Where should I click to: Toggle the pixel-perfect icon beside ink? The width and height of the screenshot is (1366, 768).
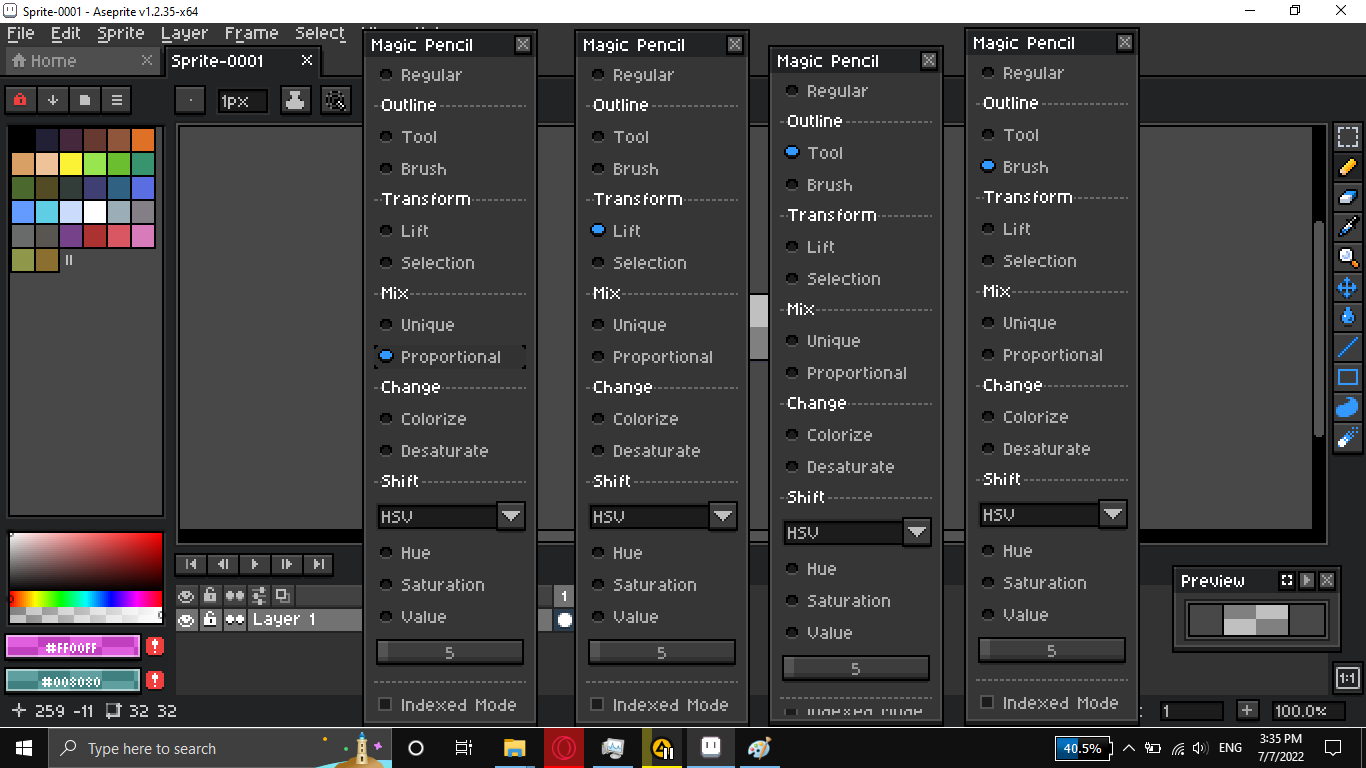click(336, 100)
